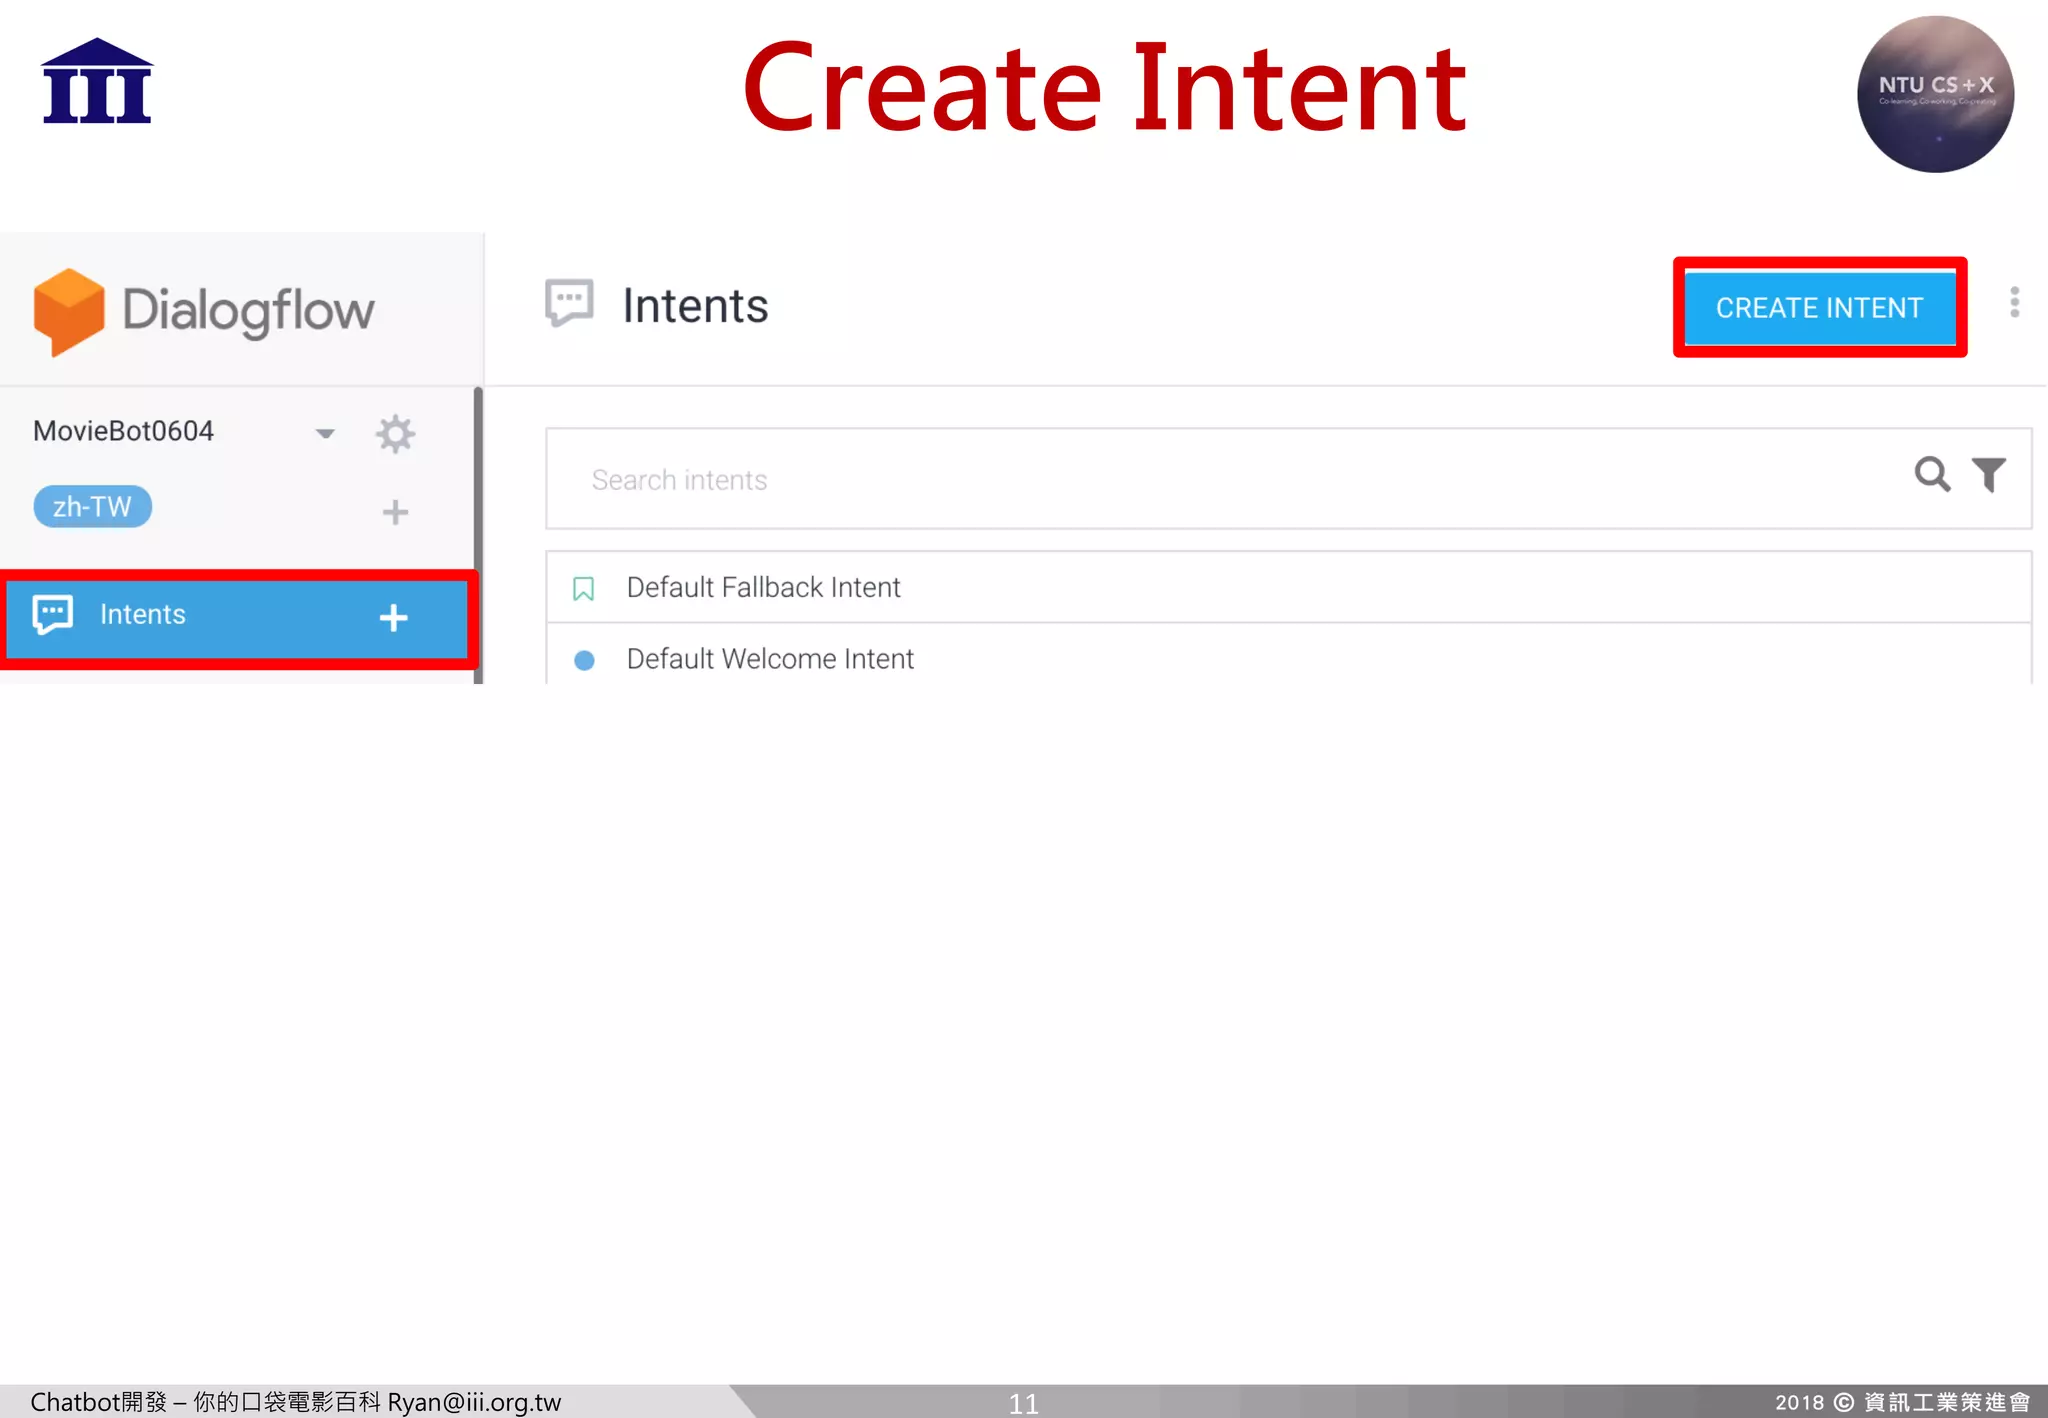Open Default Fallback Intent
Image resolution: width=2048 pixels, height=1418 pixels.
pos(1288,587)
